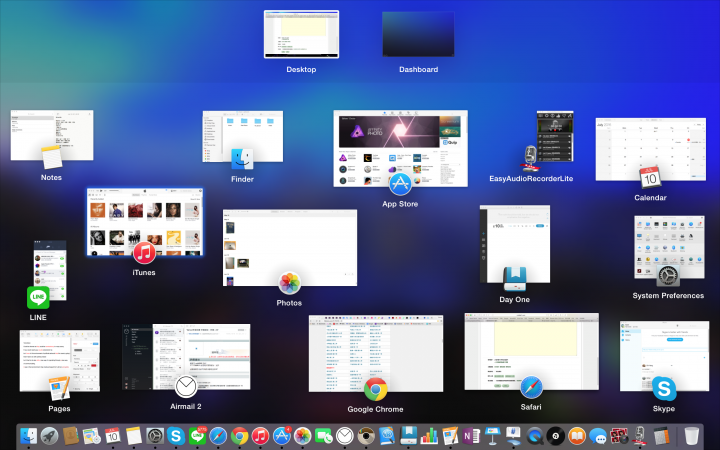Screen dimensions: 720x450
Task: Click the Photos flower icon in the dock
Action: [303, 436]
